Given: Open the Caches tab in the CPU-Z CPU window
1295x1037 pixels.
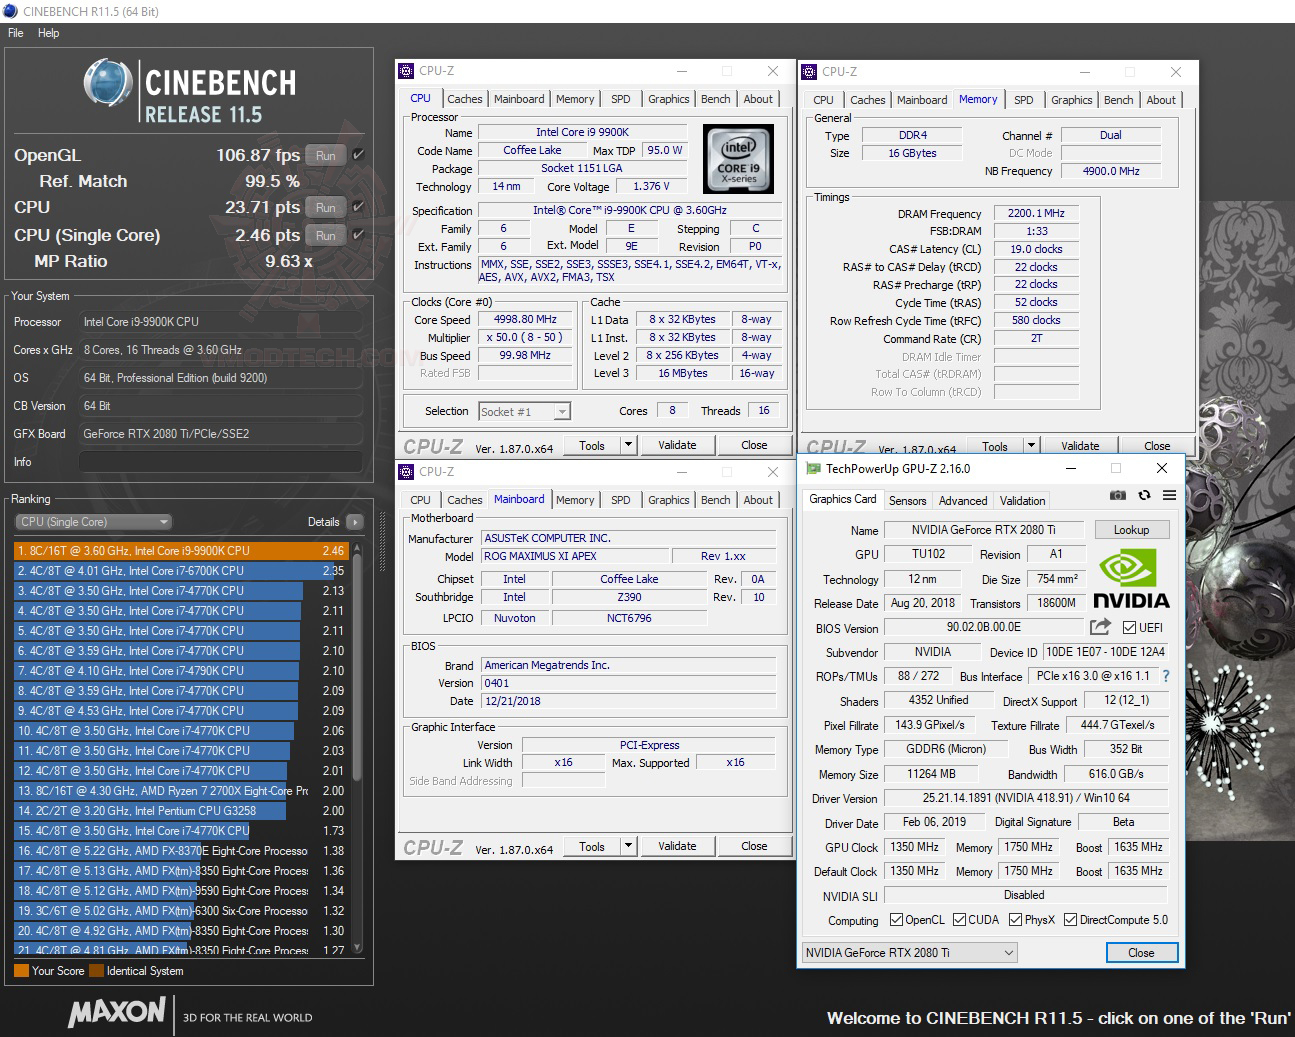Looking at the screenshot, I should coord(464,99).
